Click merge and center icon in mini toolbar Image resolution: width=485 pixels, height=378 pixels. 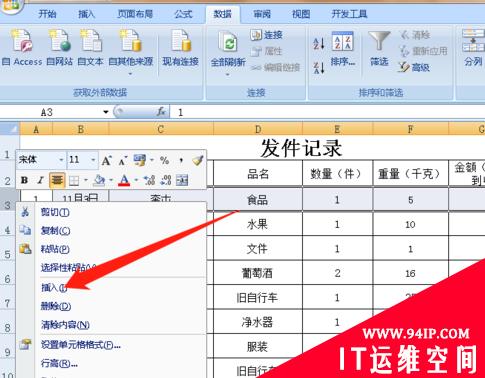182,180
